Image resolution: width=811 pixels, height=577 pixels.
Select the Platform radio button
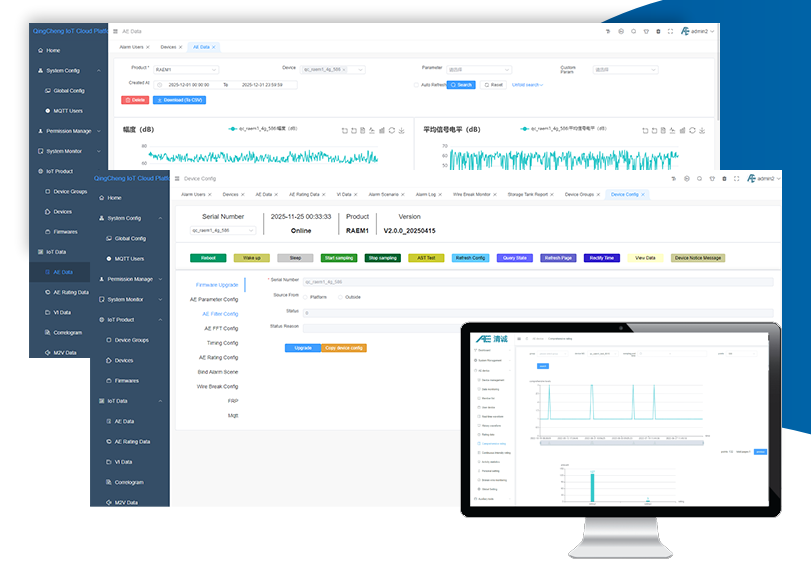click(x=305, y=296)
